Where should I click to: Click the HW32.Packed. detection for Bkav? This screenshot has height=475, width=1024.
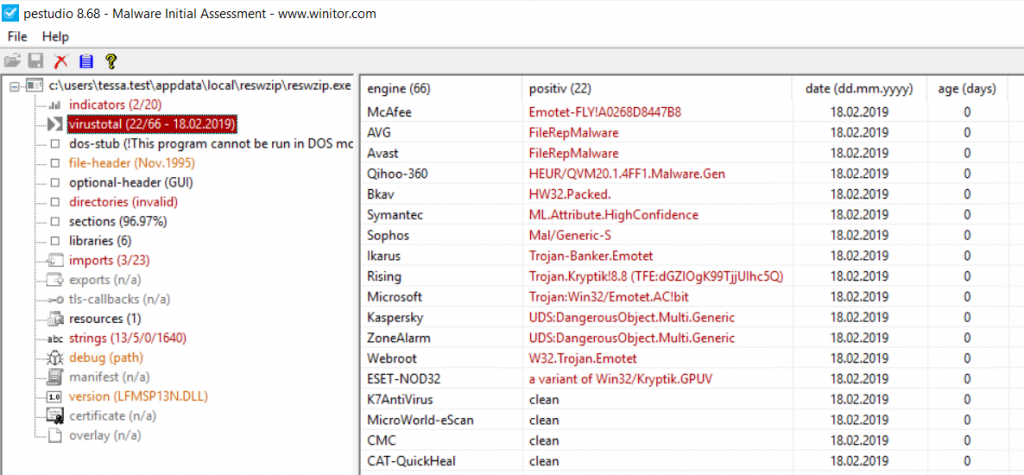(569, 194)
